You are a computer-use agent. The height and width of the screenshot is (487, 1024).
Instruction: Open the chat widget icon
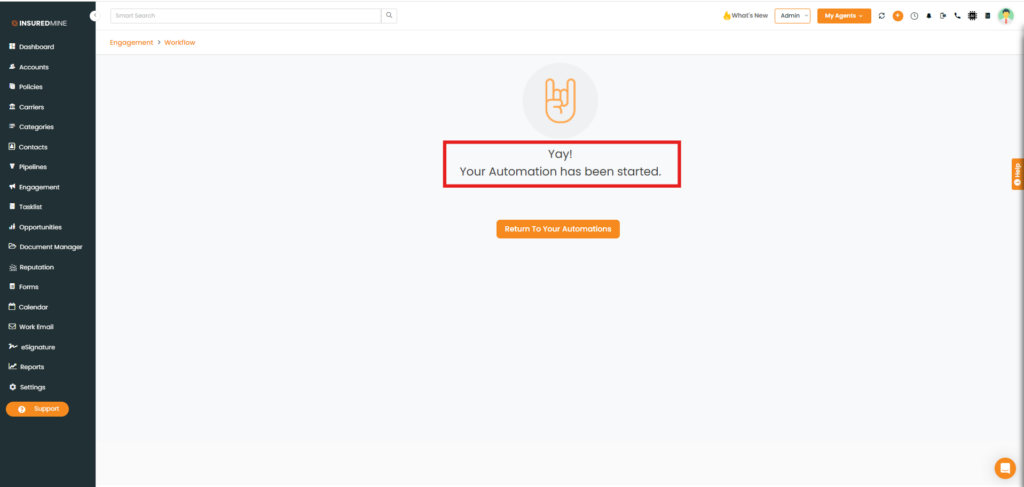(x=1004, y=467)
